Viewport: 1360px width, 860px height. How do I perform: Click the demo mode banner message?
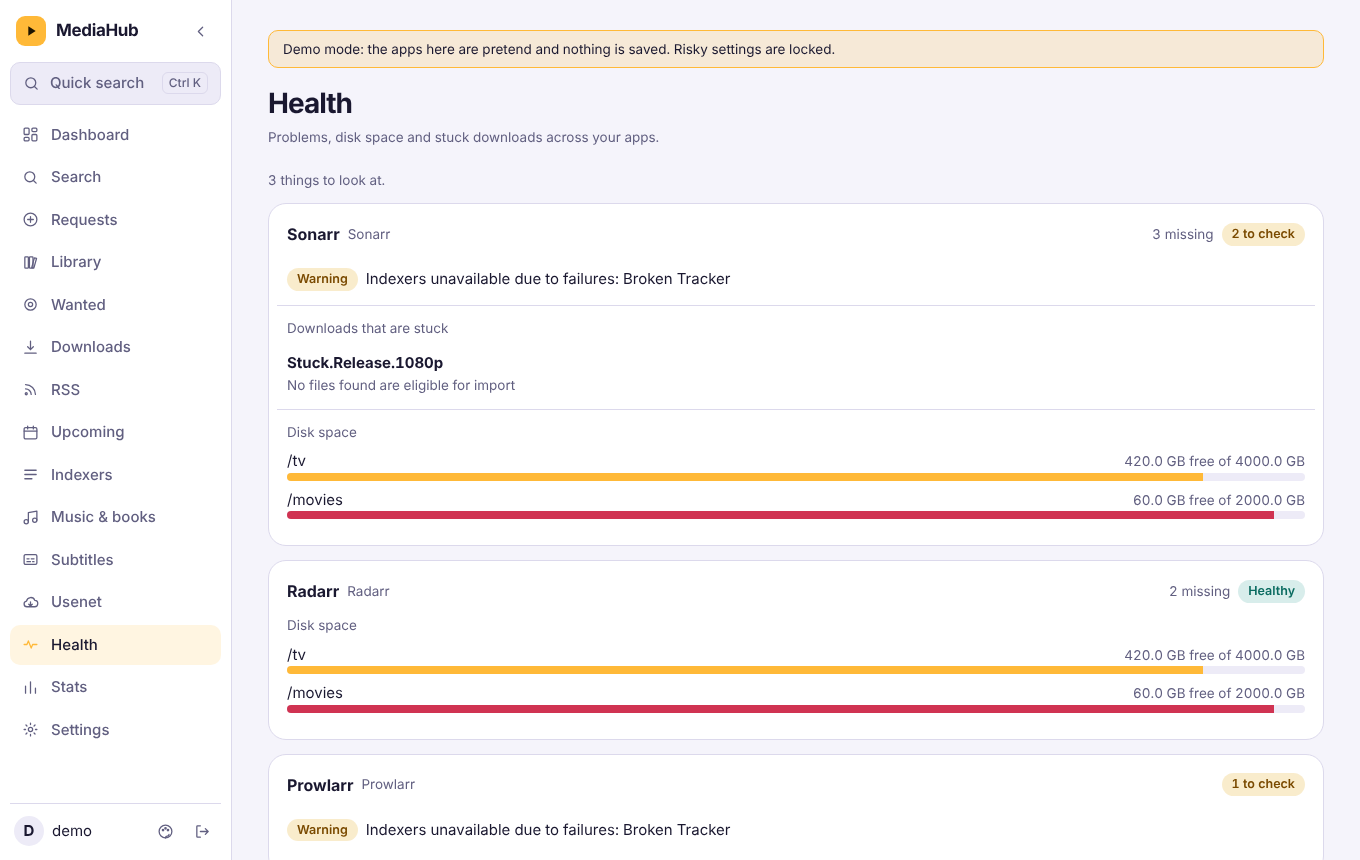[x=559, y=49]
